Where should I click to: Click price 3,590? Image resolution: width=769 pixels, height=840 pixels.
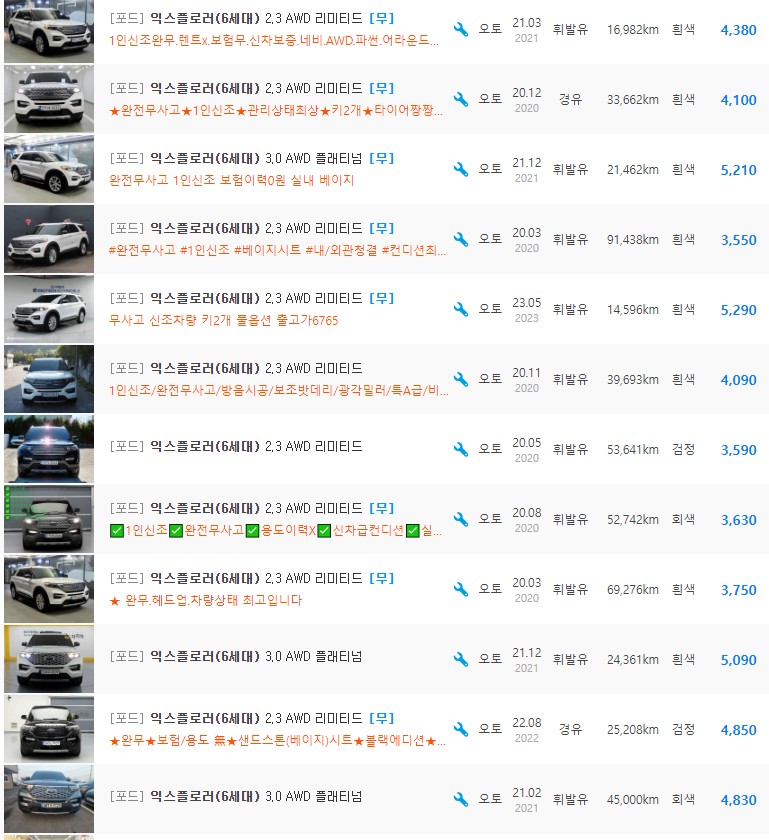coord(738,450)
